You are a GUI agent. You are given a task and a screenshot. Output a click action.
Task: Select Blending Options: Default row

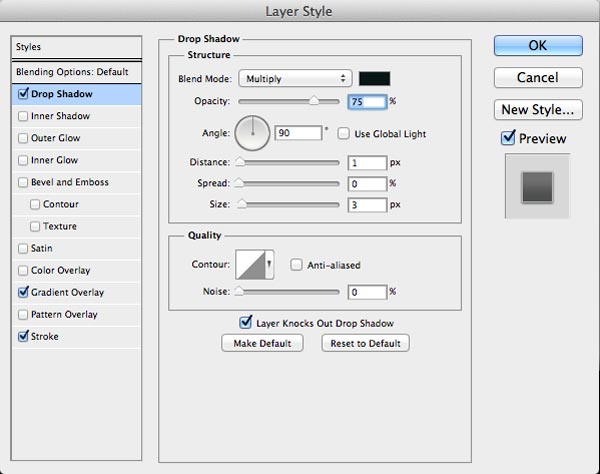[x=77, y=72]
